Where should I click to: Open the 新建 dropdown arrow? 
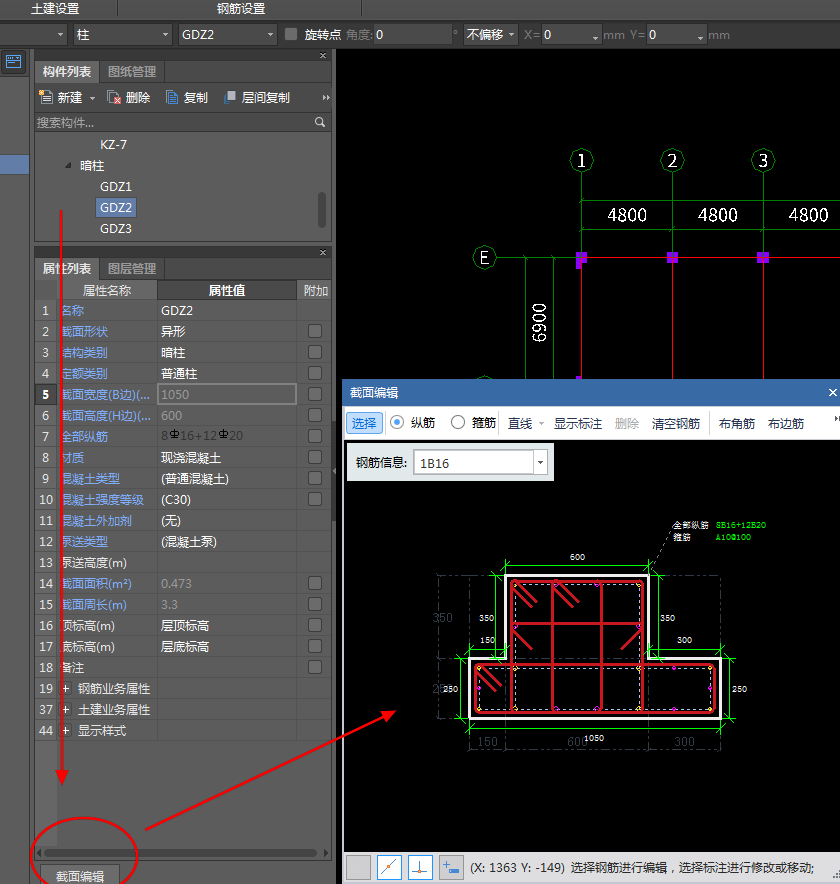click(x=92, y=98)
